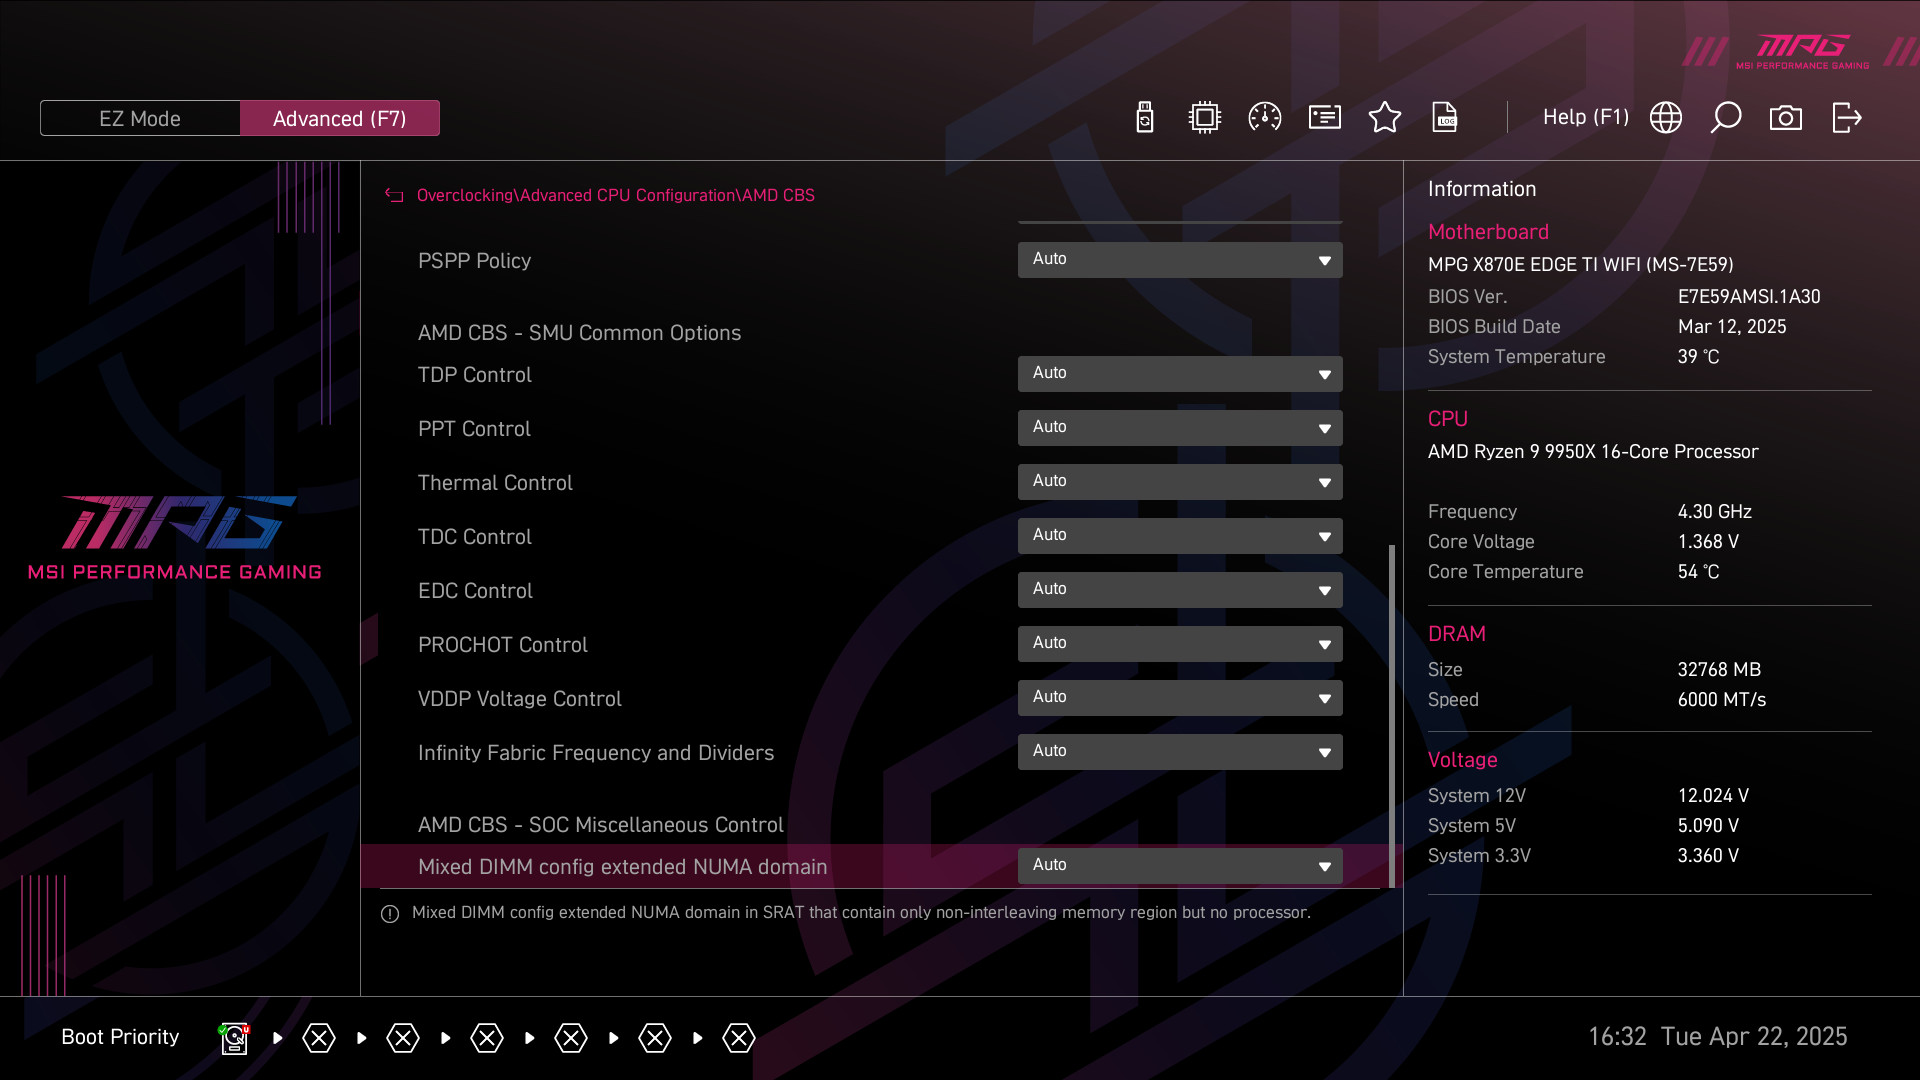Click the DRAM size 32768 MB value
1920x1080 pixels.
click(x=1719, y=670)
